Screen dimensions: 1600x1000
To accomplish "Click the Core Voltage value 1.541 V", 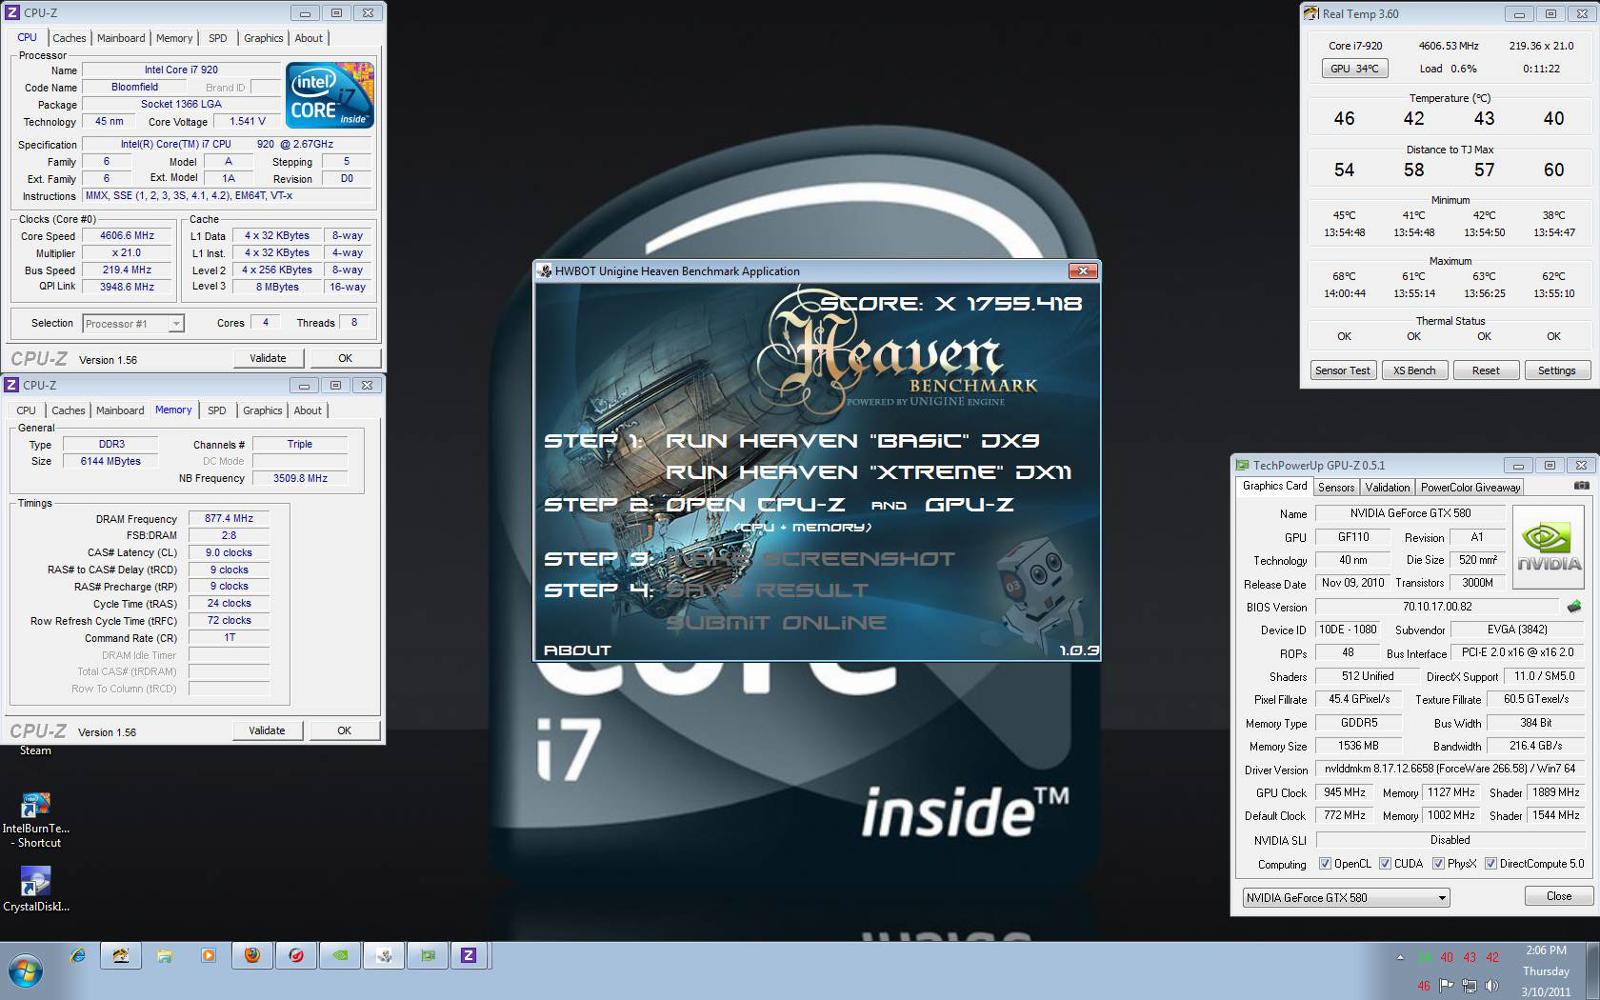I will click(247, 121).
